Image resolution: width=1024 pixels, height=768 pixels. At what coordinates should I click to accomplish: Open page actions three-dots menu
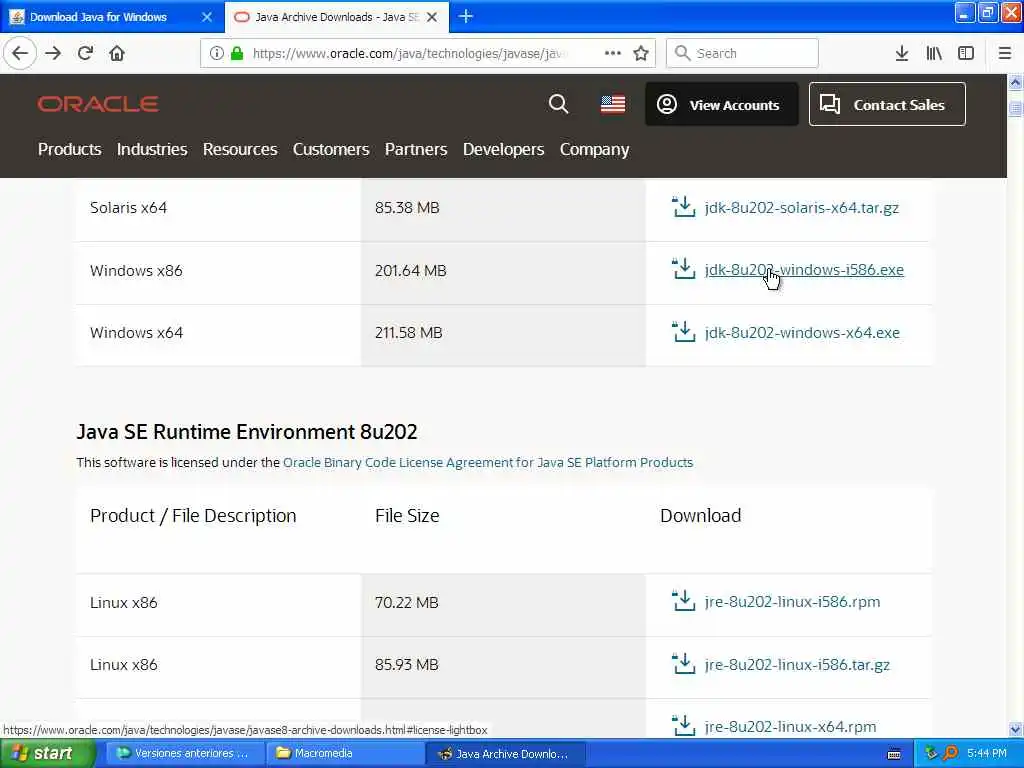tap(613, 53)
